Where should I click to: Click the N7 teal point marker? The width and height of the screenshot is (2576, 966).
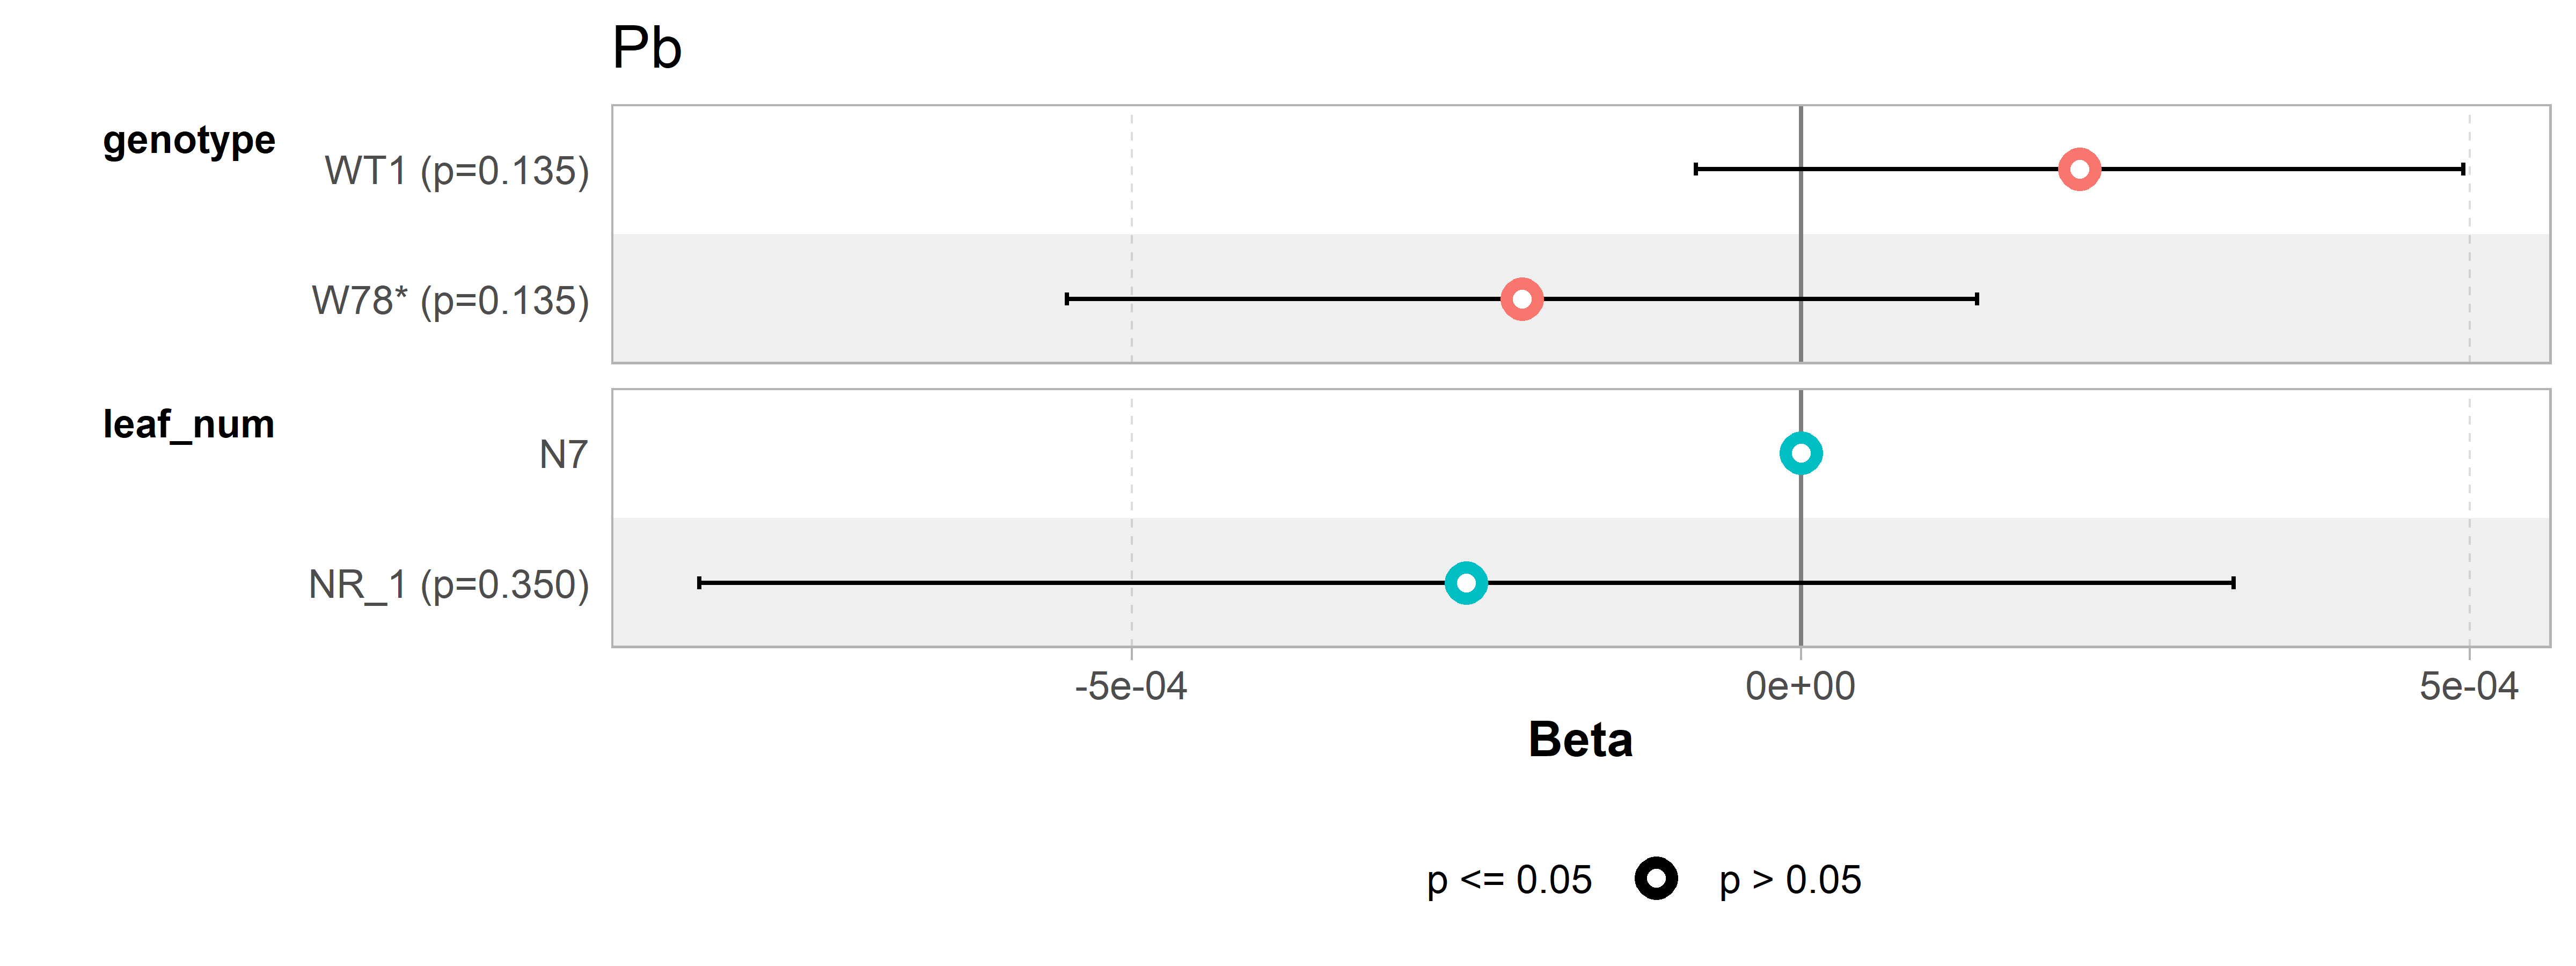pos(1800,454)
